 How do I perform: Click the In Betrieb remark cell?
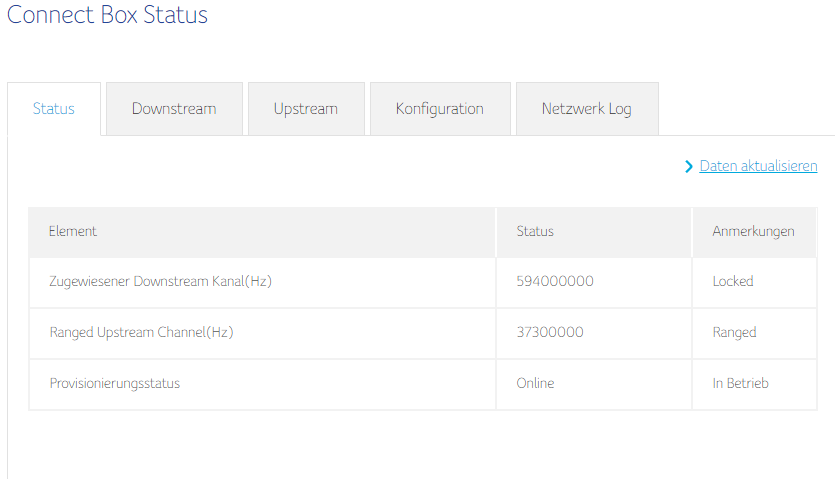coord(740,383)
